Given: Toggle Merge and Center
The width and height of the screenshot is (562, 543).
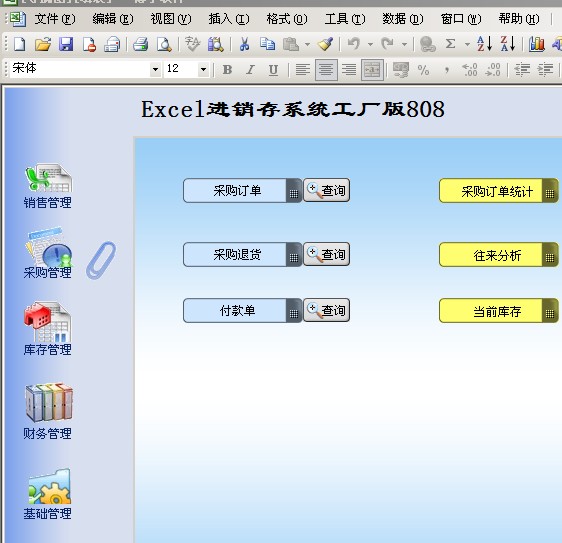Looking at the screenshot, I should [x=372, y=70].
